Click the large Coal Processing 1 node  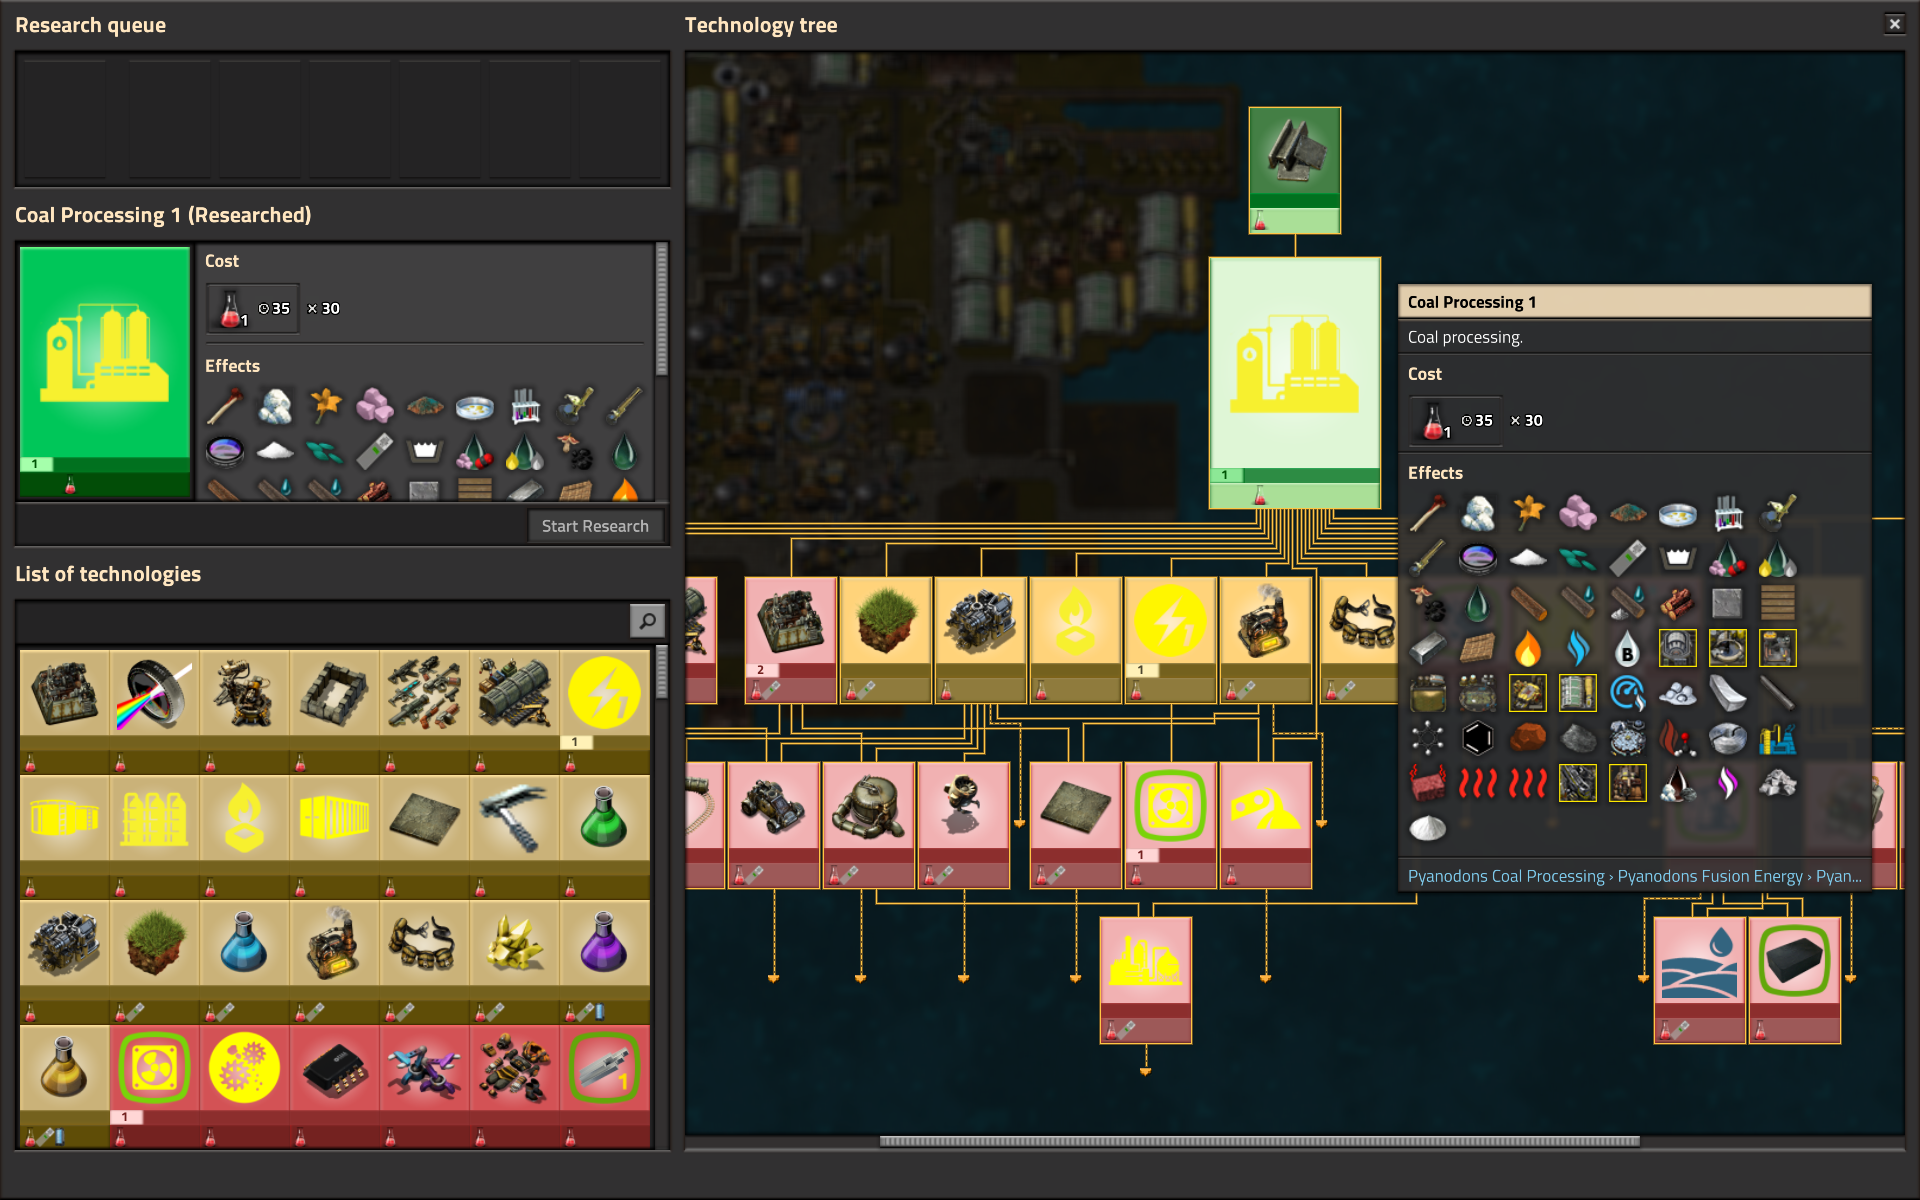click(x=1294, y=370)
